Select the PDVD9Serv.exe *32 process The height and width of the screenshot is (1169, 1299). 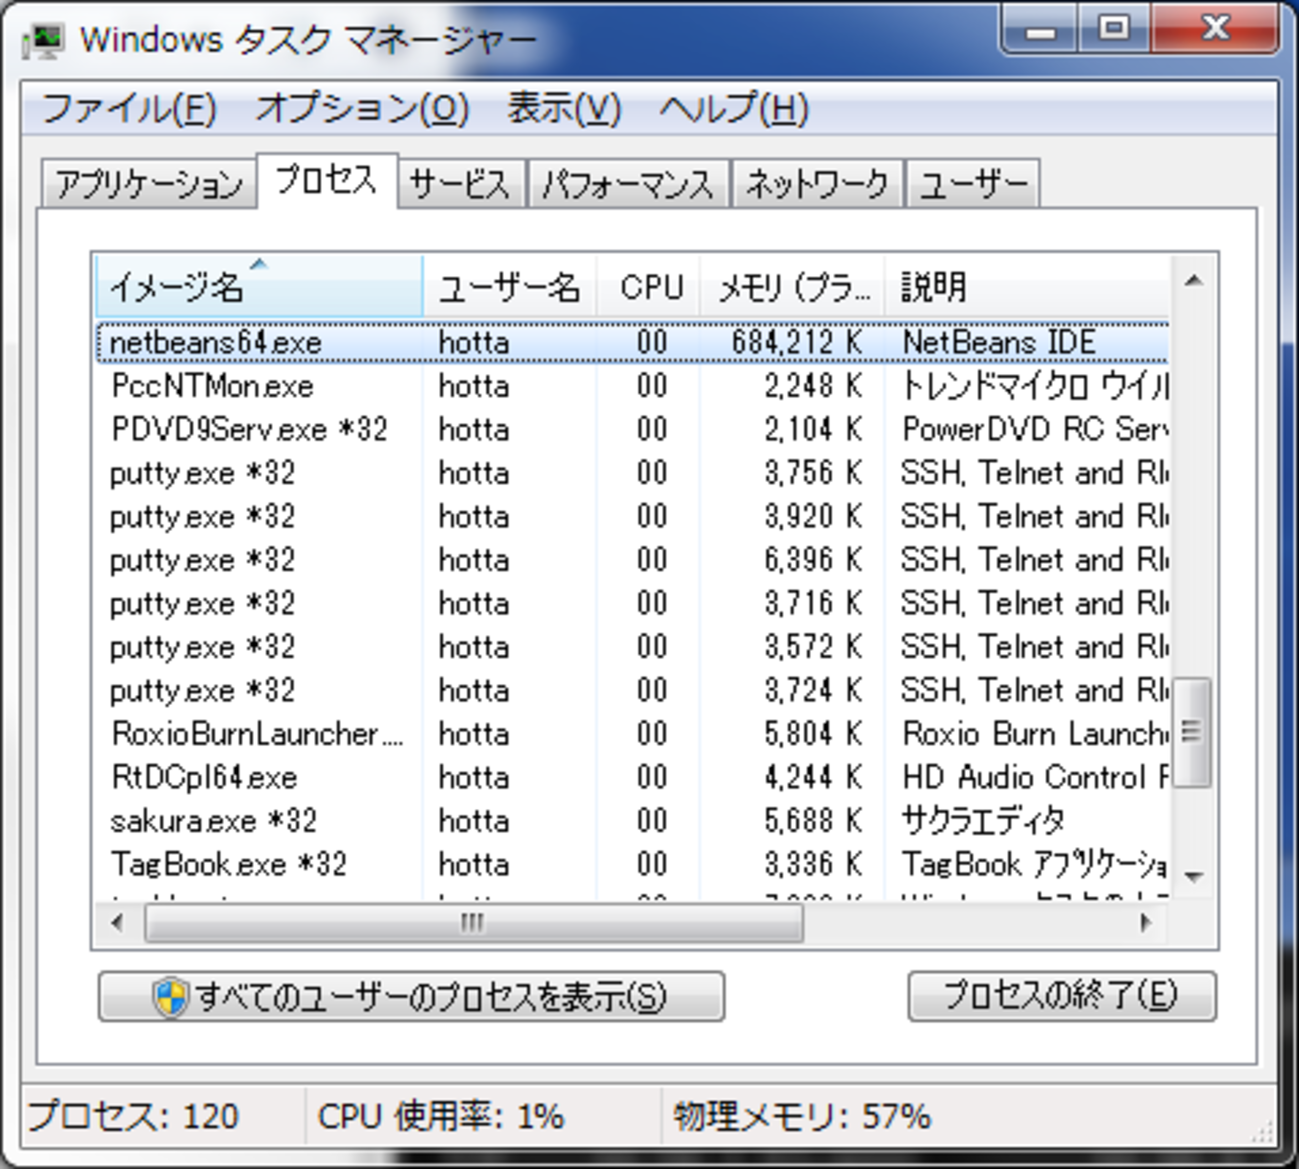click(632, 429)
